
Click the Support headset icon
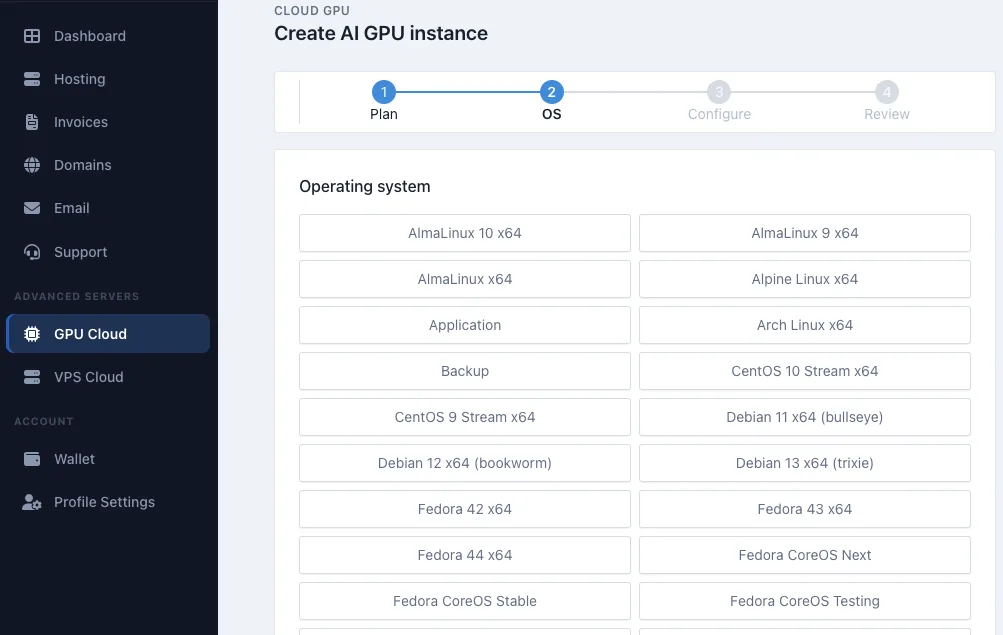(x=32, y=252)
